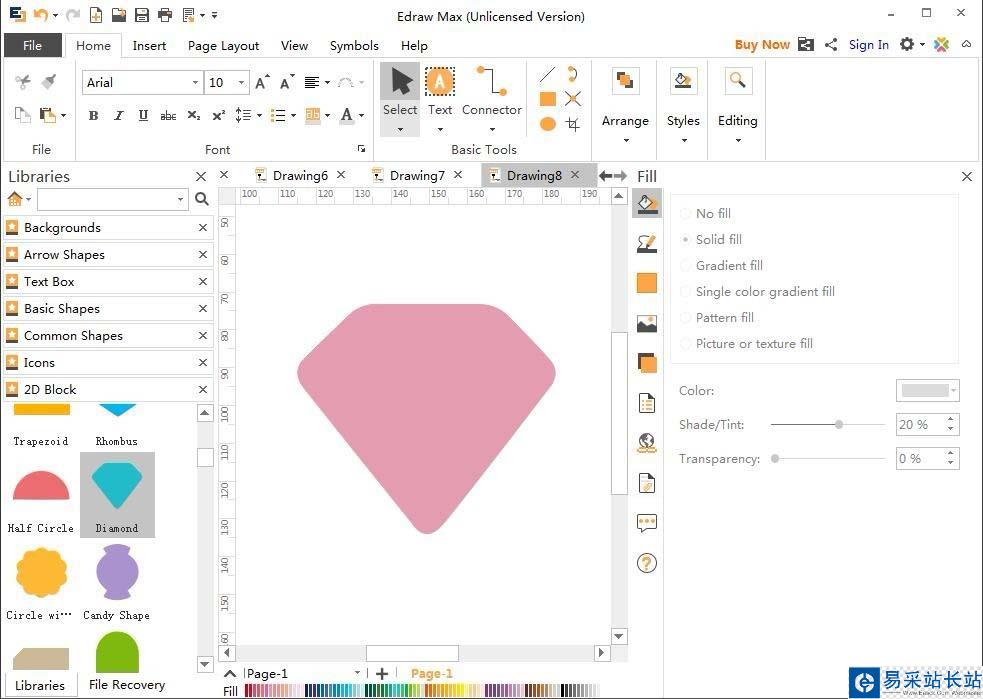
Task: Click the Shade/Tint slider handle
Action: (x=839, y=425)
